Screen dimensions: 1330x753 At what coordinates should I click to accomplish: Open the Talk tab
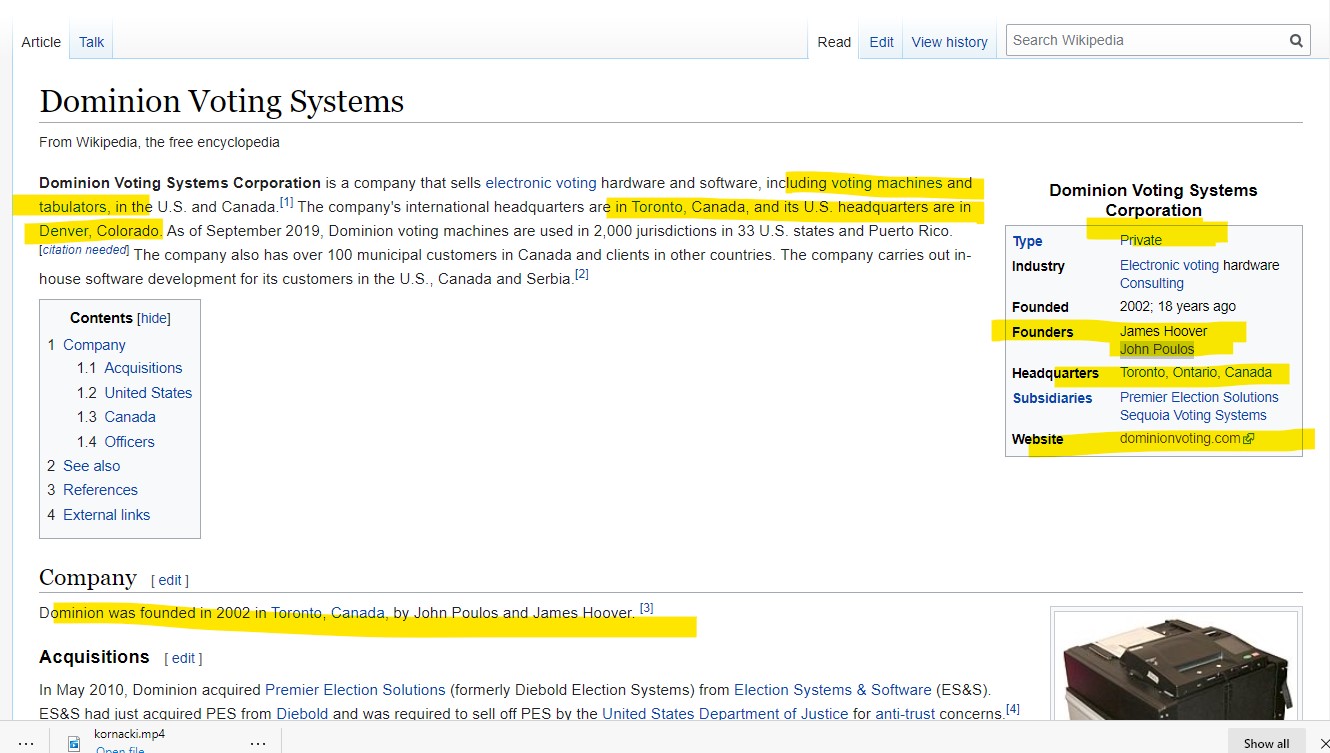click(92, 42)
